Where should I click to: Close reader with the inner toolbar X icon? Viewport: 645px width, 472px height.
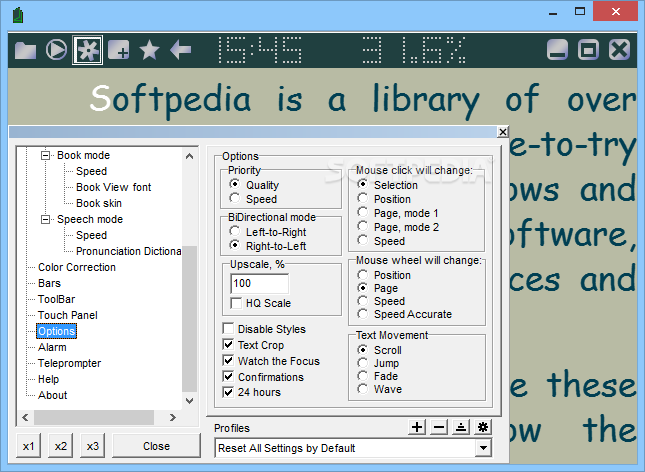[619, 50]
